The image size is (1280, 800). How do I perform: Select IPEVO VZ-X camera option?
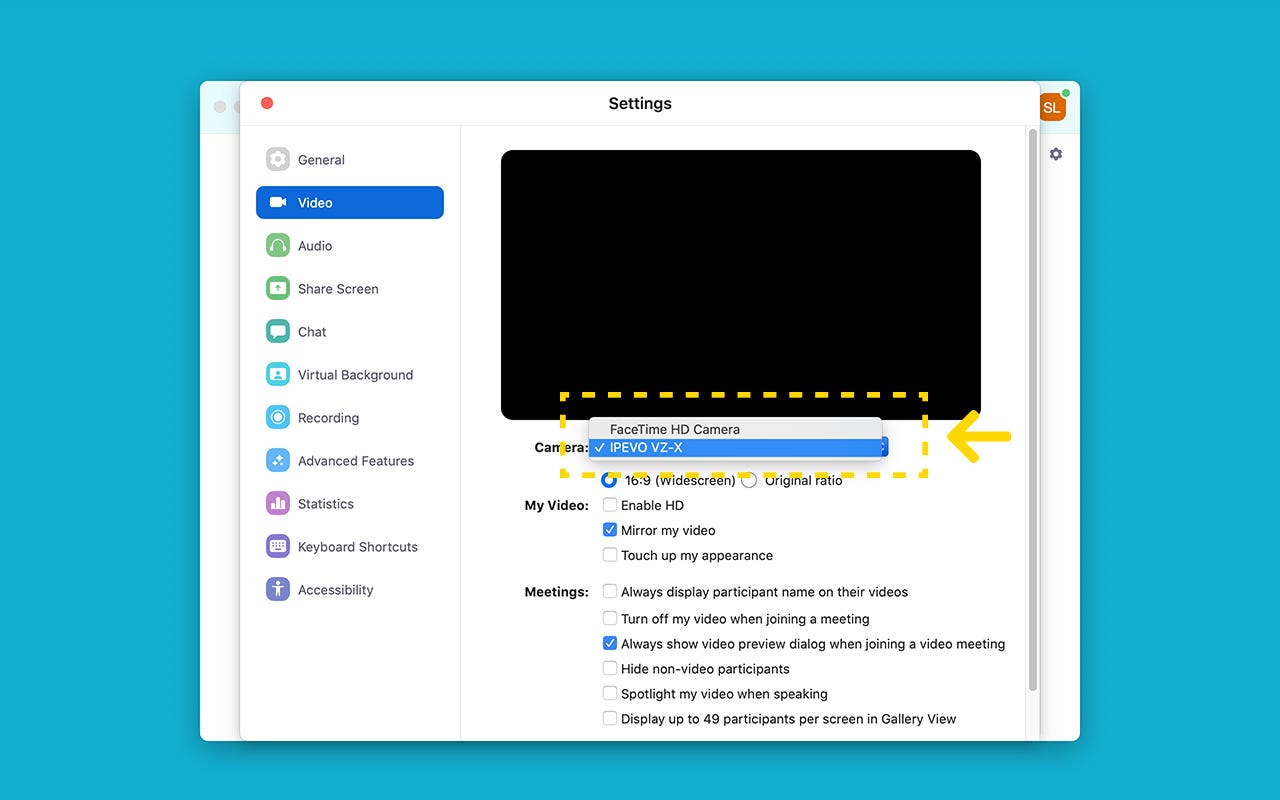735,448
